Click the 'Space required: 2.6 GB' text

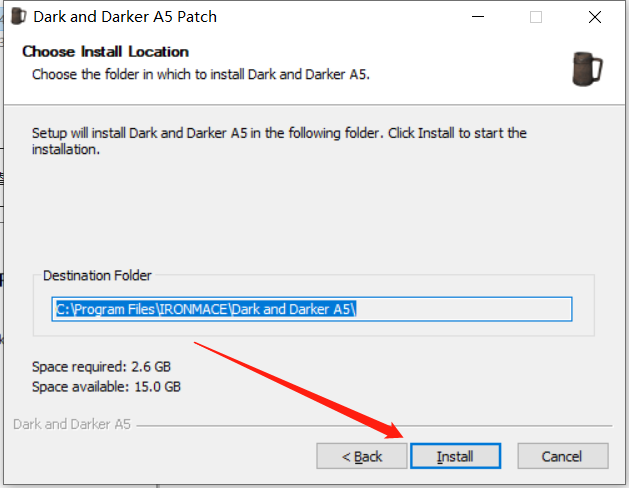click(101, 367)
